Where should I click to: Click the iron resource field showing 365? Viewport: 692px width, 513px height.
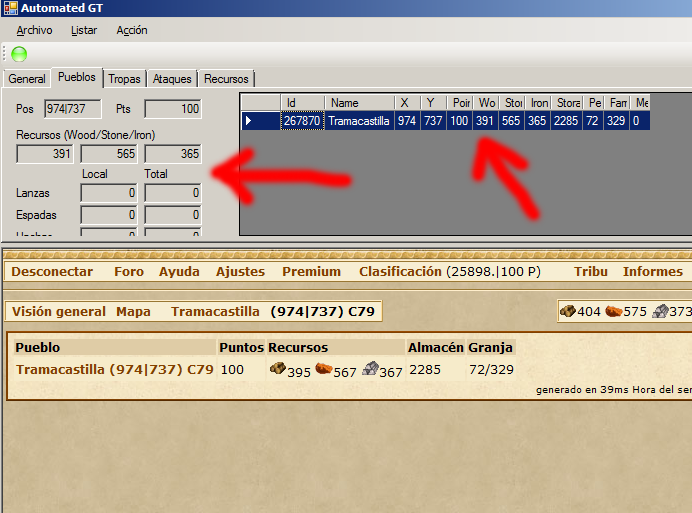tap(173, 154)
